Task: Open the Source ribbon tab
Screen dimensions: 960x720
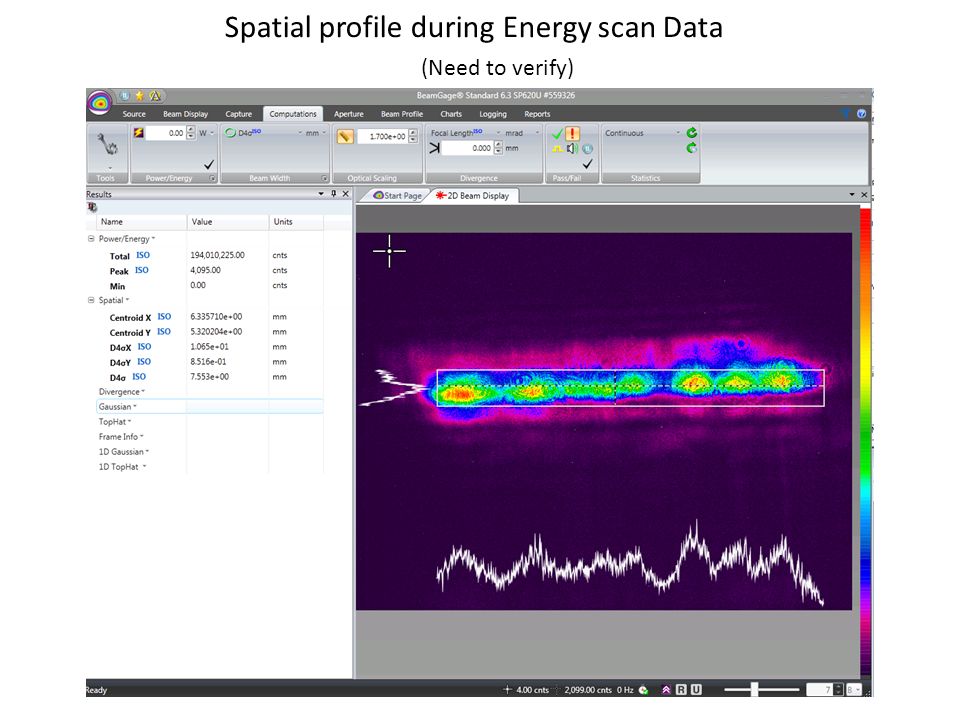Action: tap(134, 114)
